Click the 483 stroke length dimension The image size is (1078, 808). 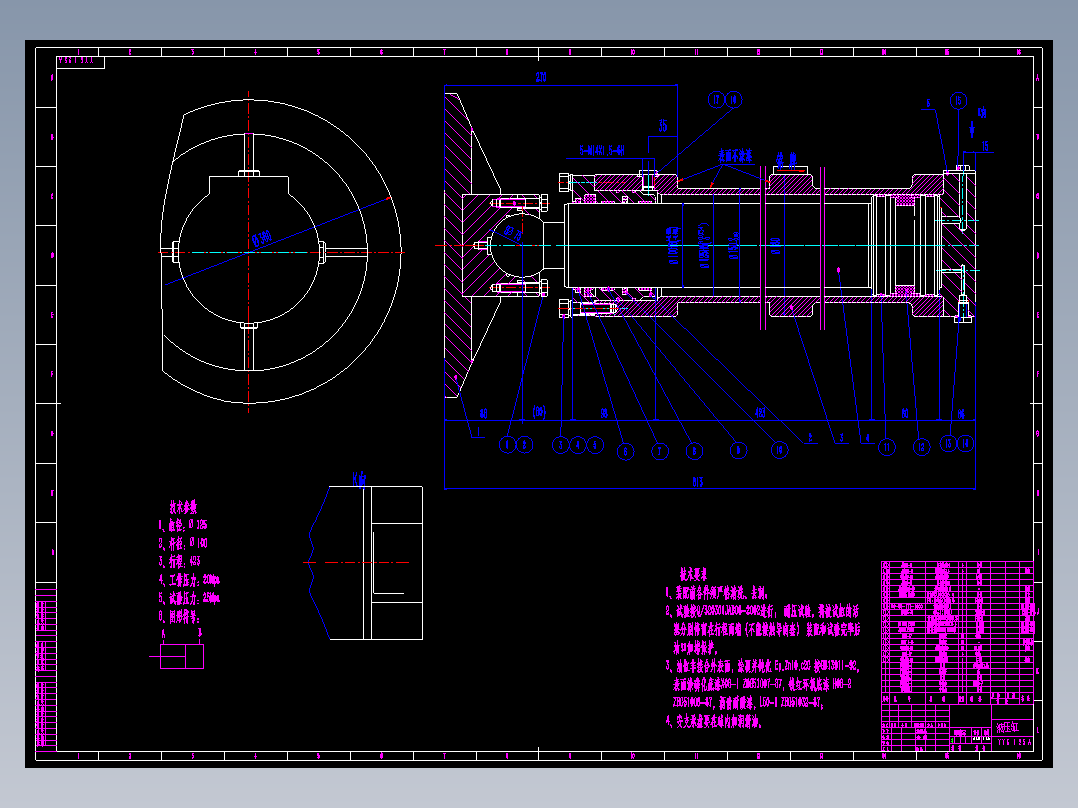pos(760,413)
